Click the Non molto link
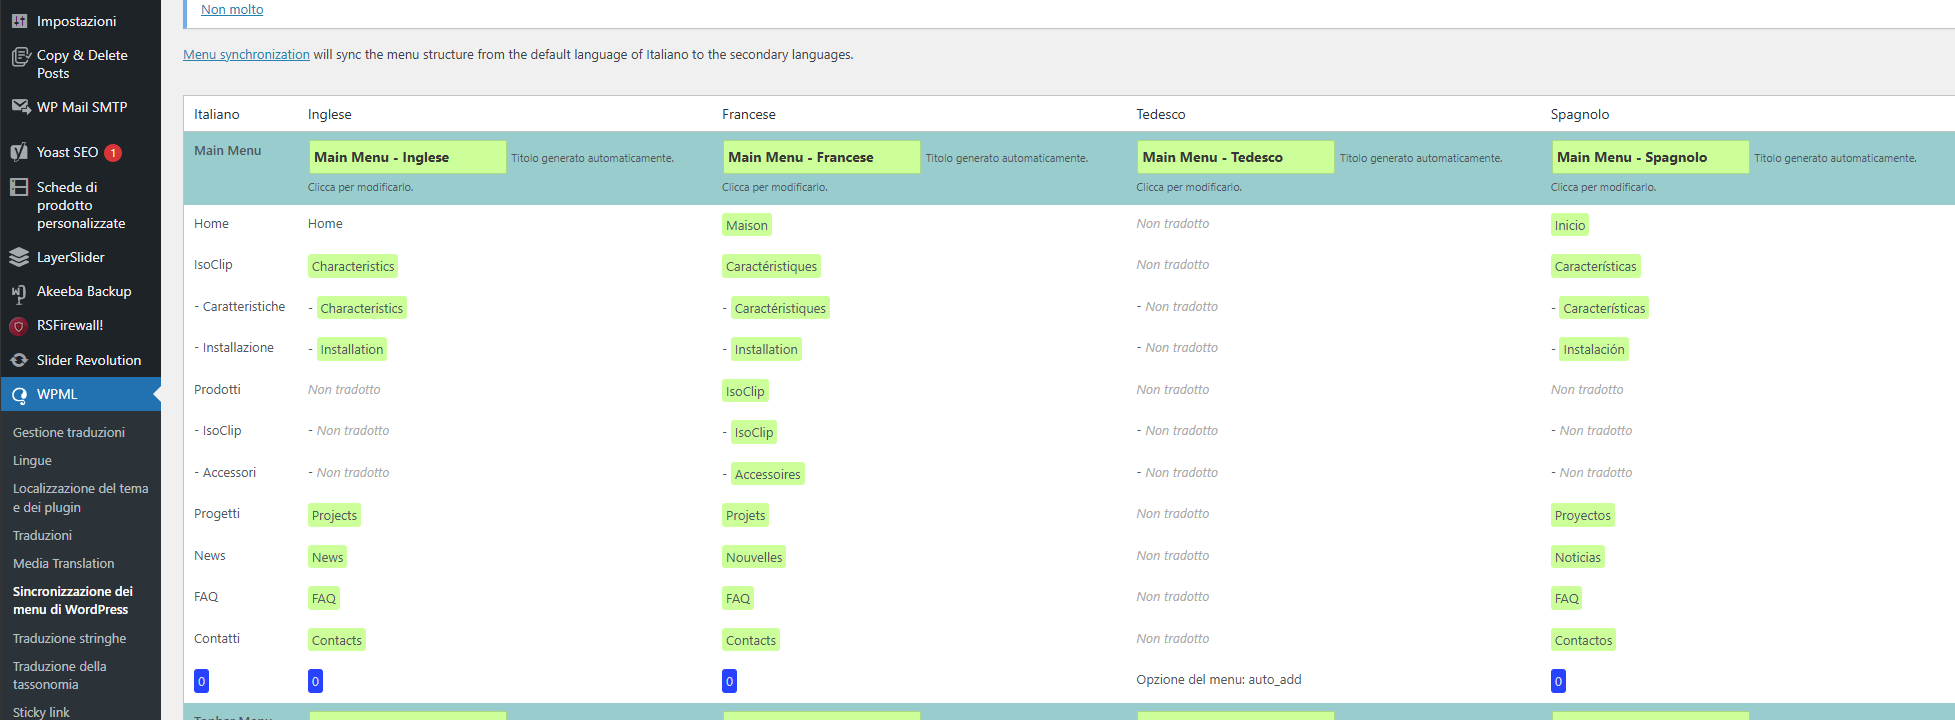1955x720 pixels. 232,10
